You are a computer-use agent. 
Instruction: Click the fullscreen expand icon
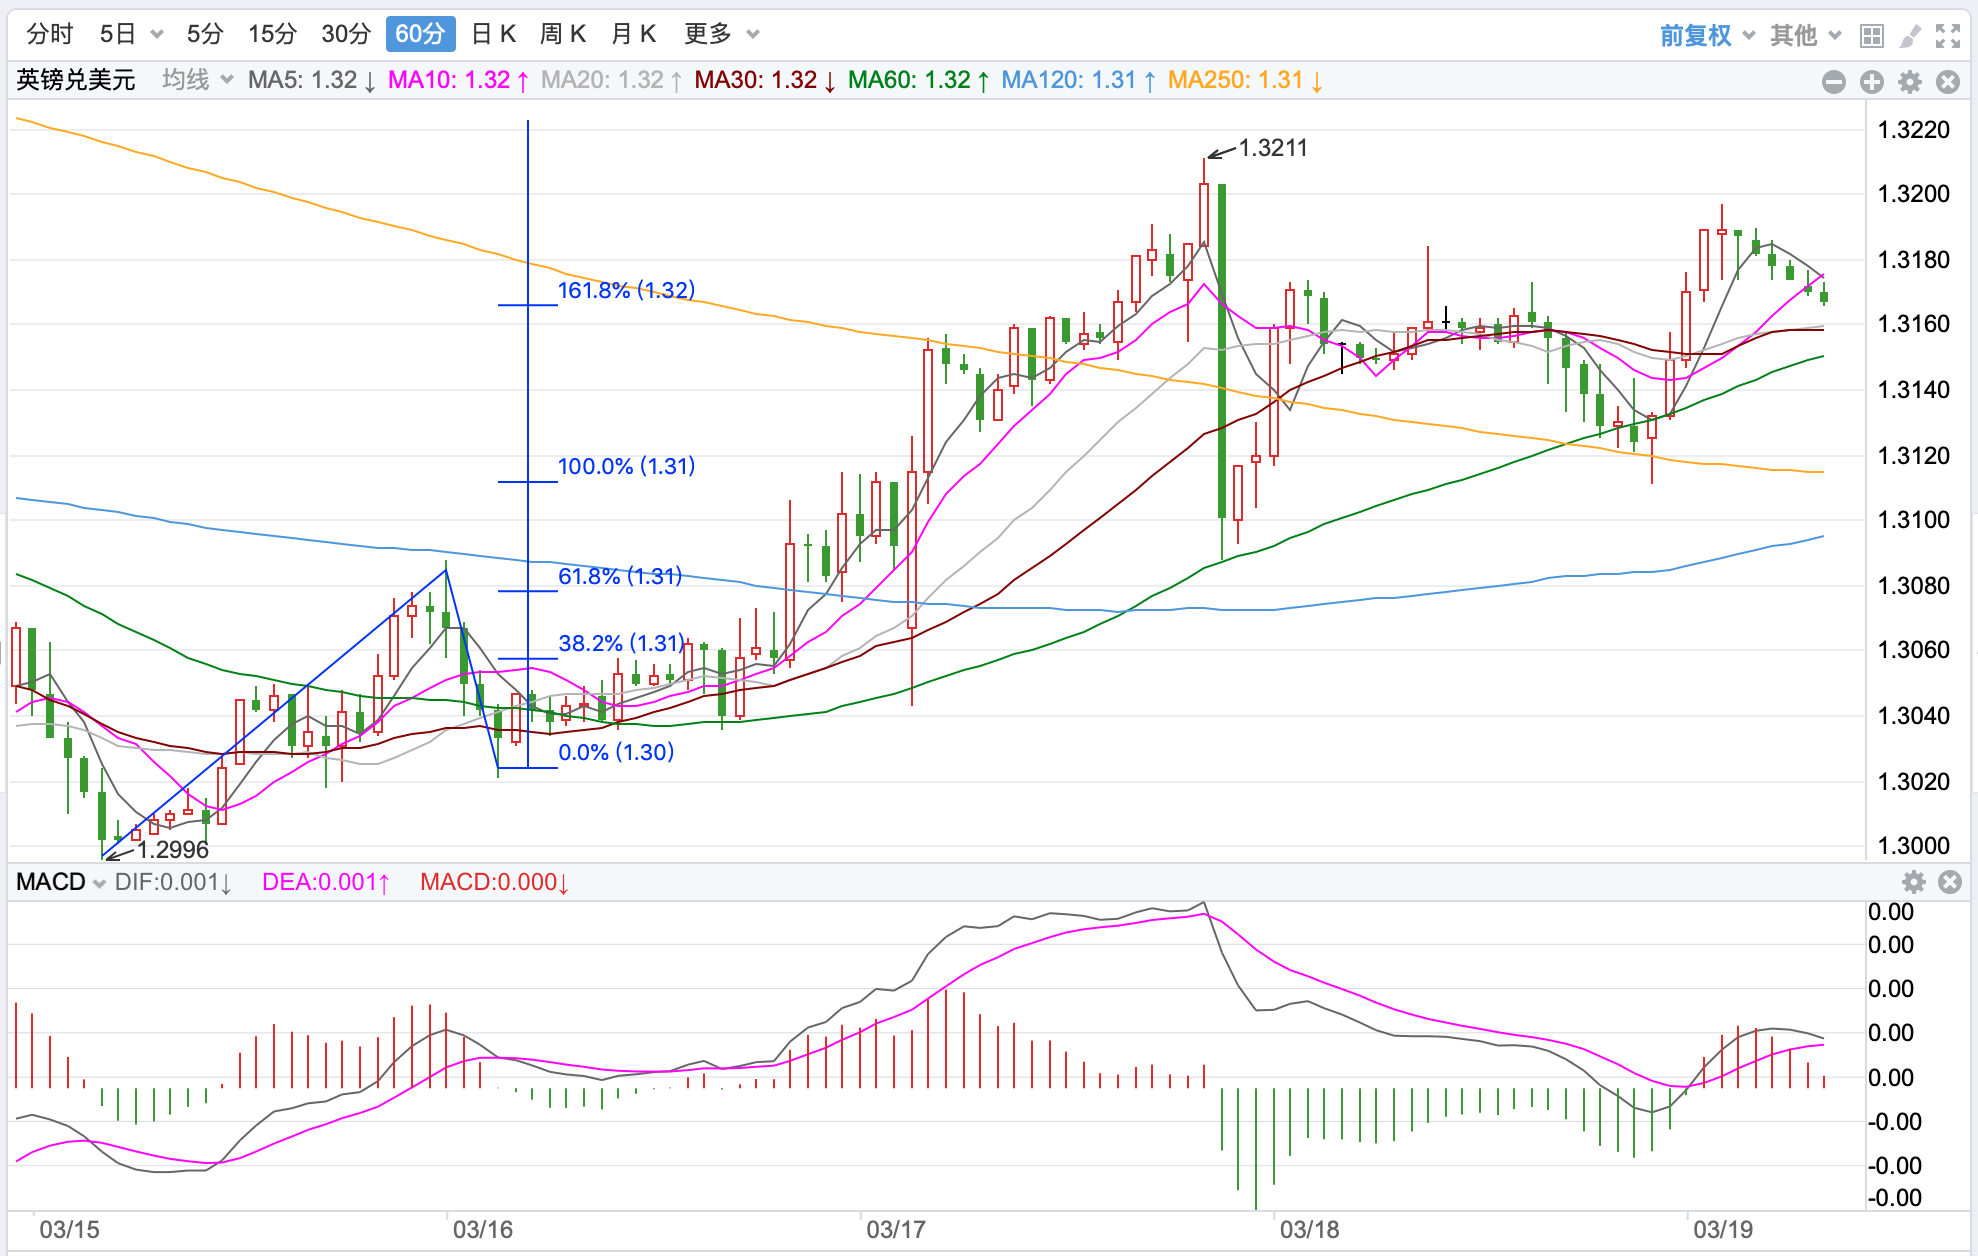point(1948,36)
